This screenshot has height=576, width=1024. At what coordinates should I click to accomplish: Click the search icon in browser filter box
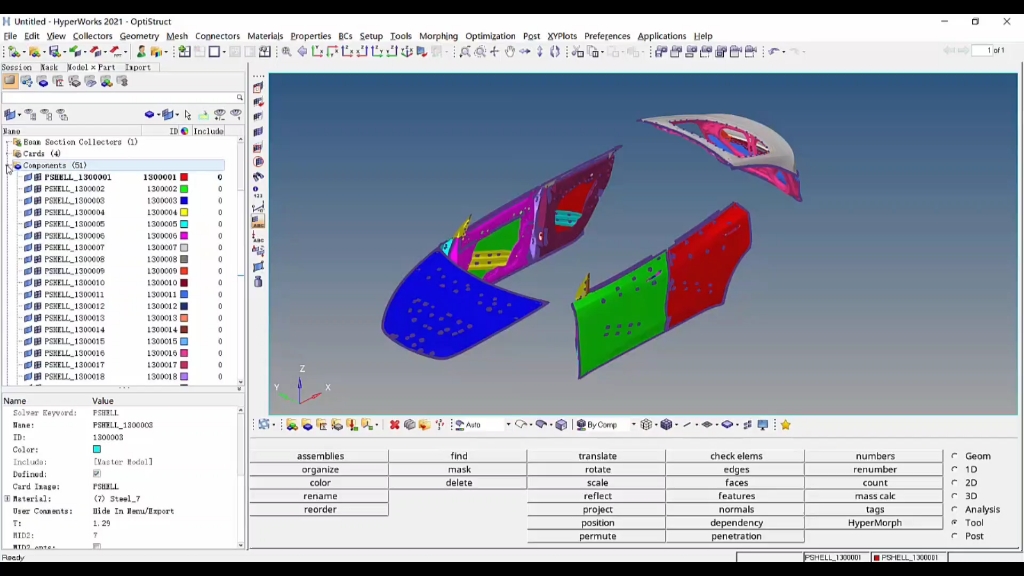point(240,98)
